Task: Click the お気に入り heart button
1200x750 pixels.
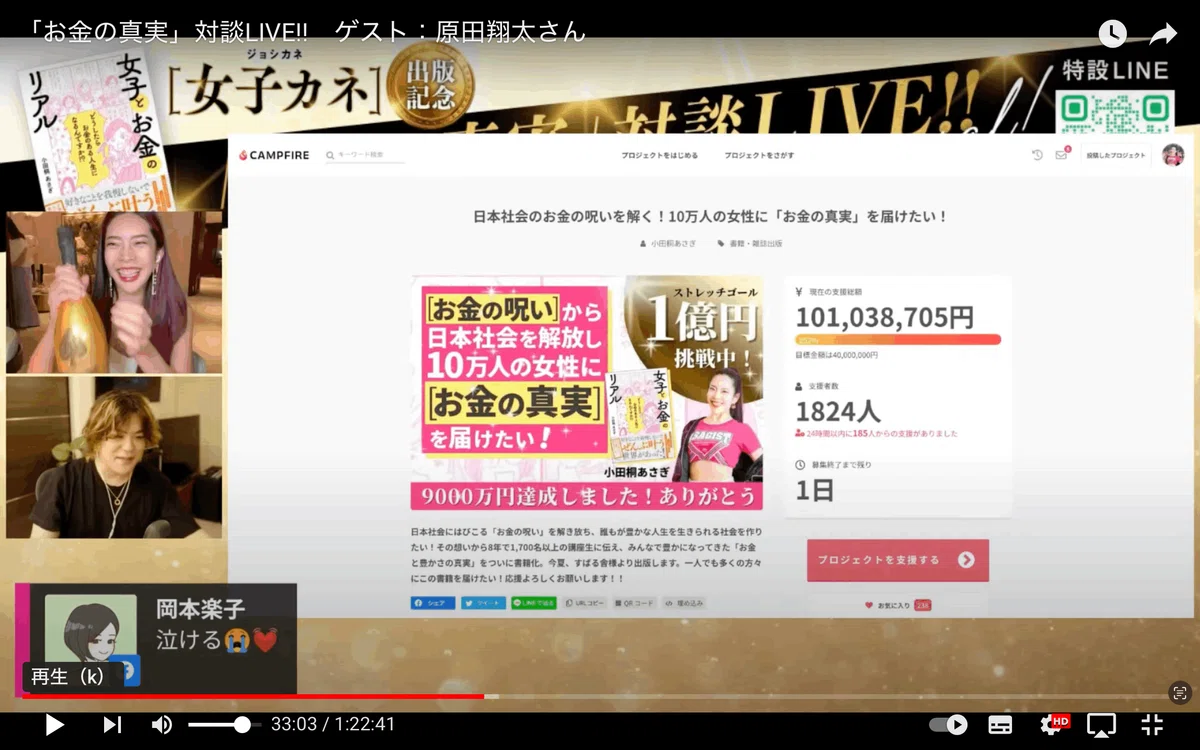Action: click(898, 605)
